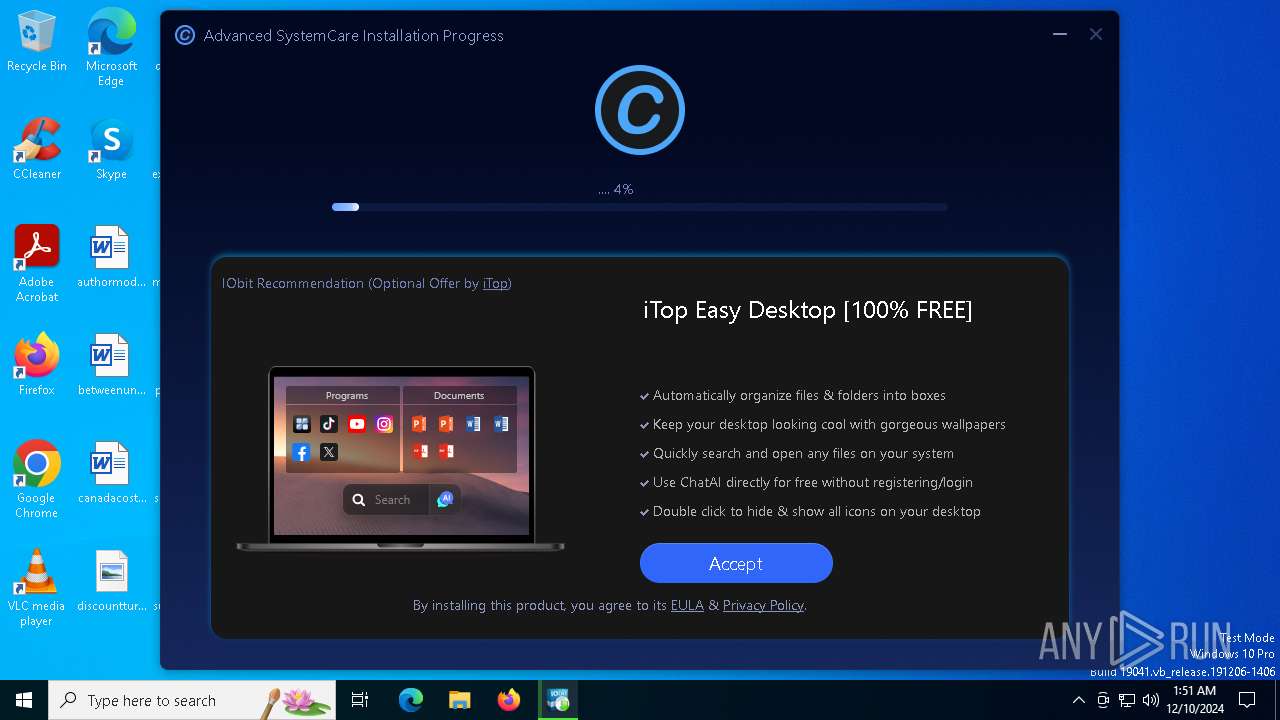Screen dimensions: 1280x720
Task: Click the installation progress bar
Action: click(x=640, y=207)
